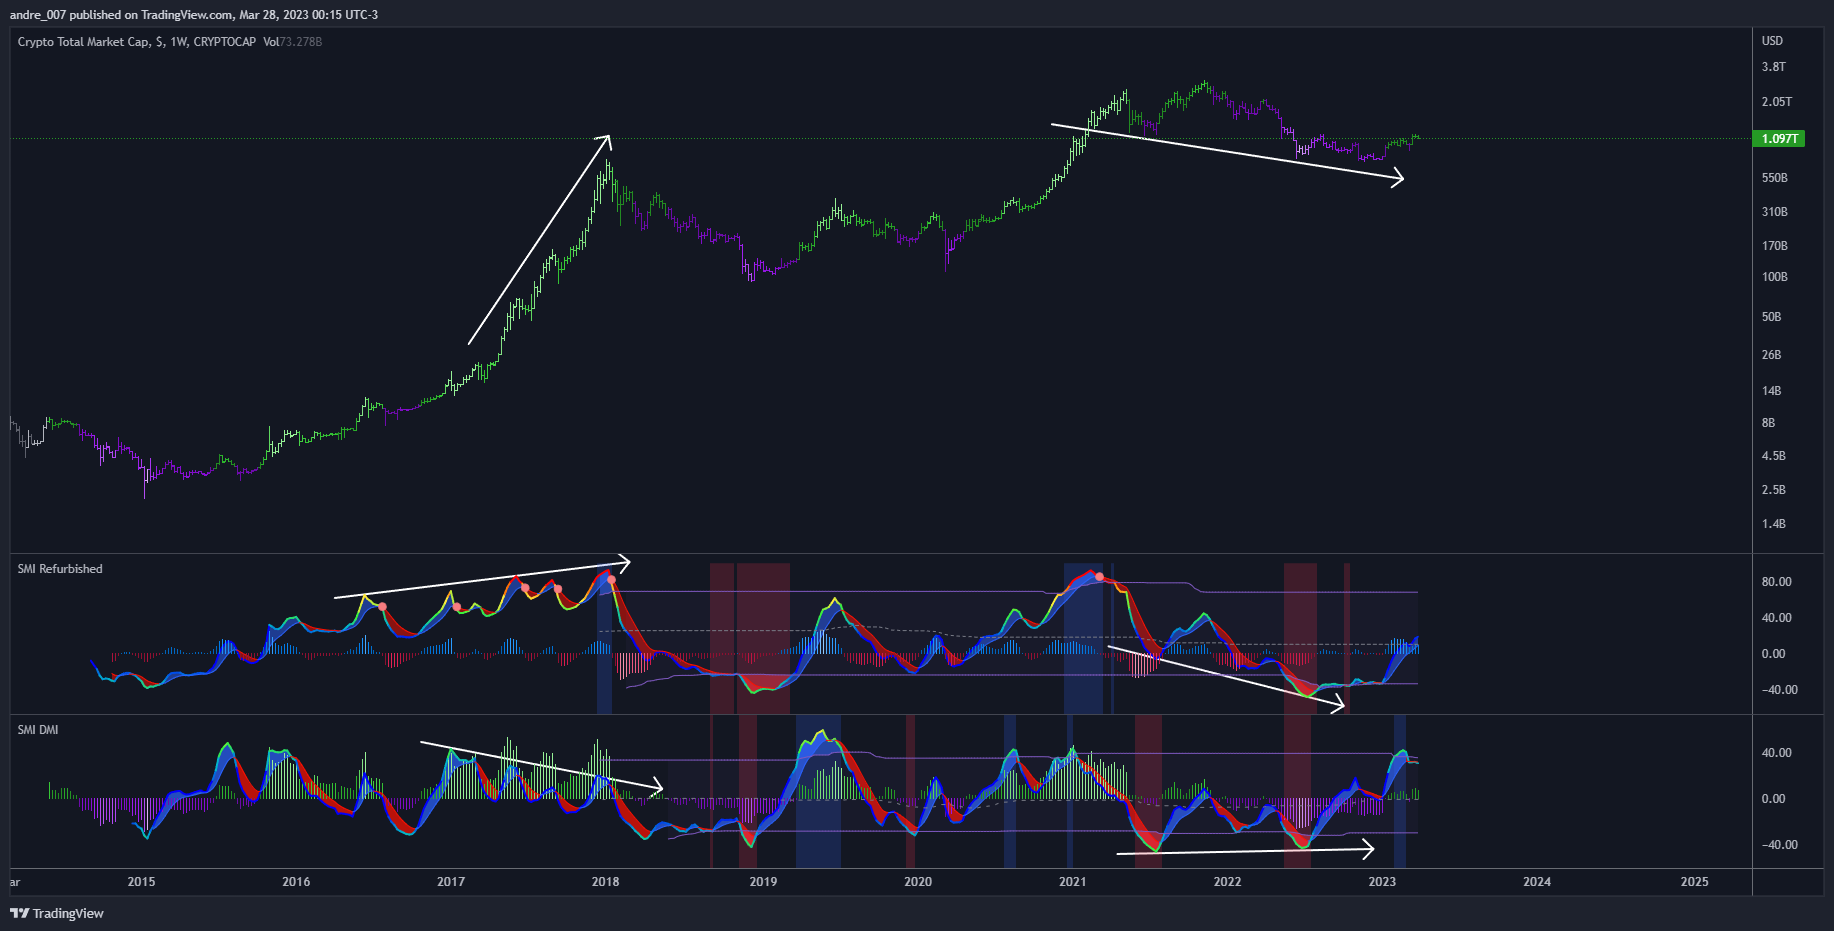Image resolution: width=1834 pixels, height=931 pixels.
Task: Click the 2020 label on time axis
Action: point(918,882)
